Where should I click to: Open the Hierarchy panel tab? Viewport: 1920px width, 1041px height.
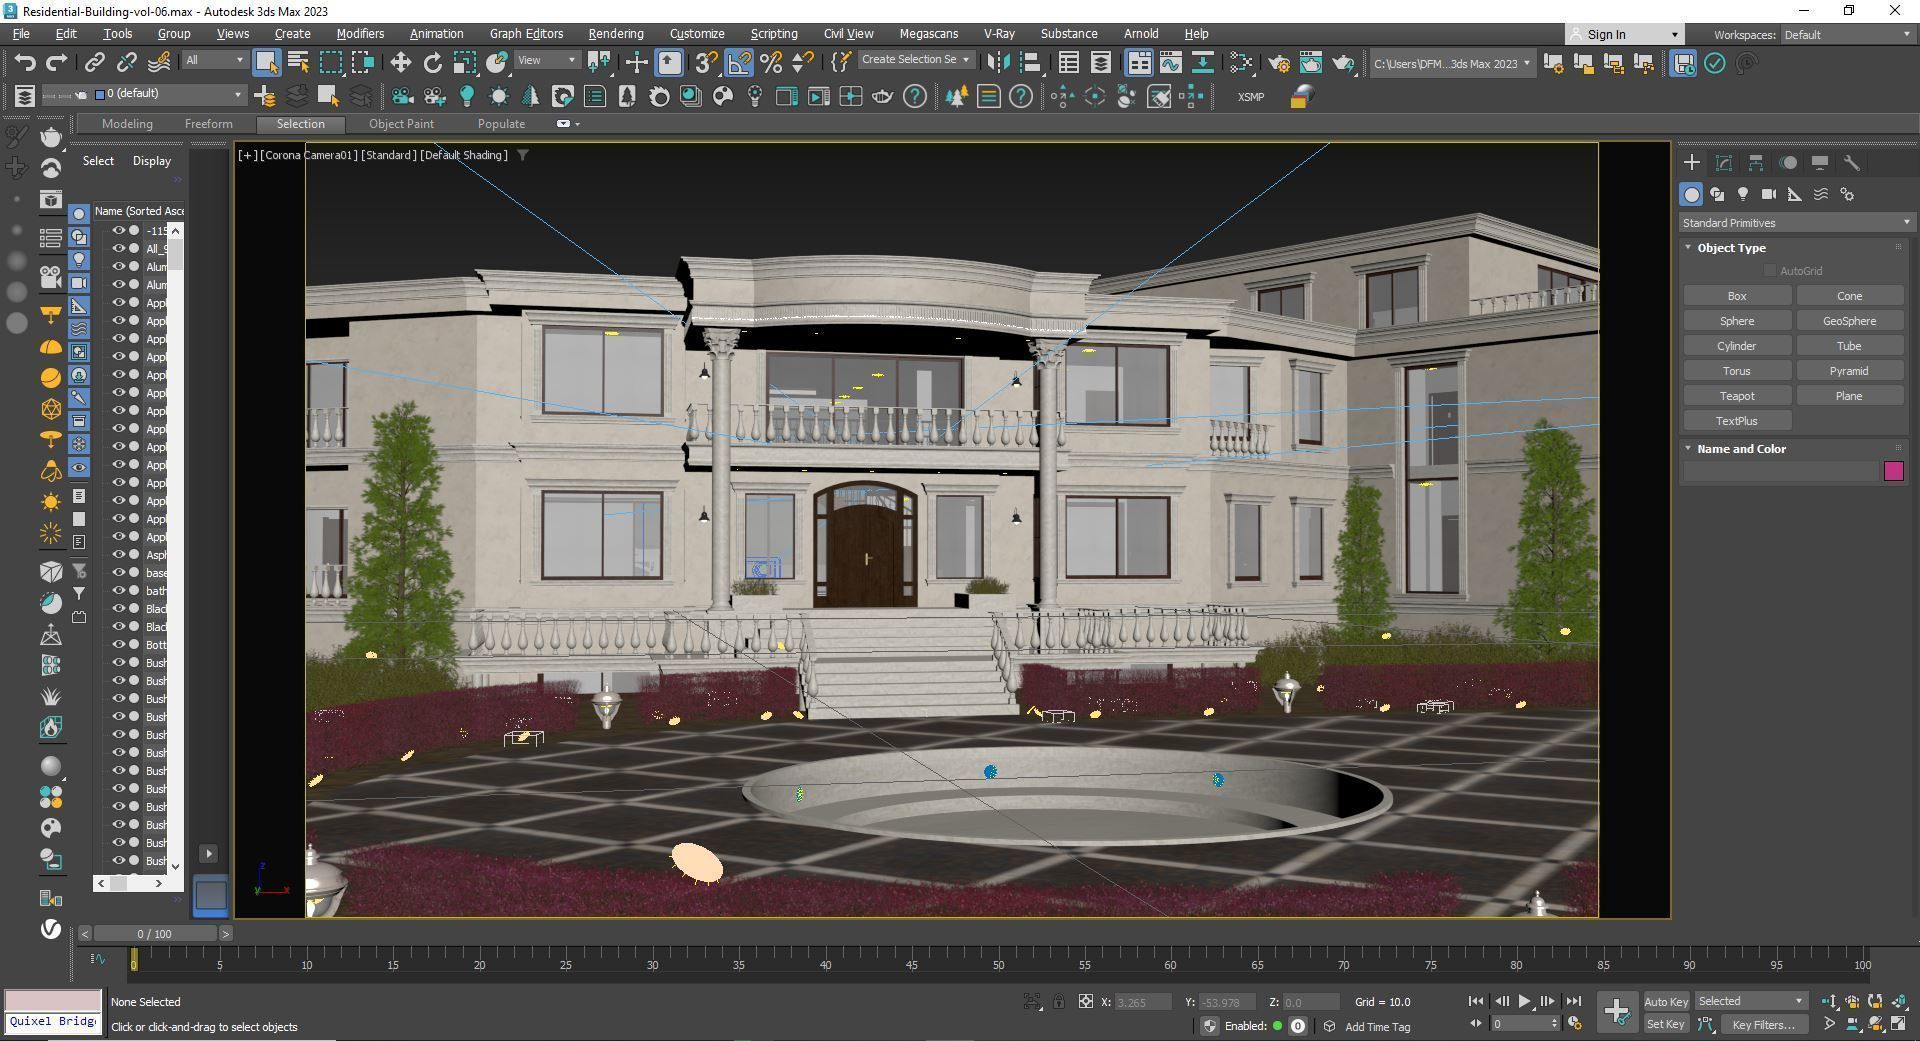point(1755,163)
